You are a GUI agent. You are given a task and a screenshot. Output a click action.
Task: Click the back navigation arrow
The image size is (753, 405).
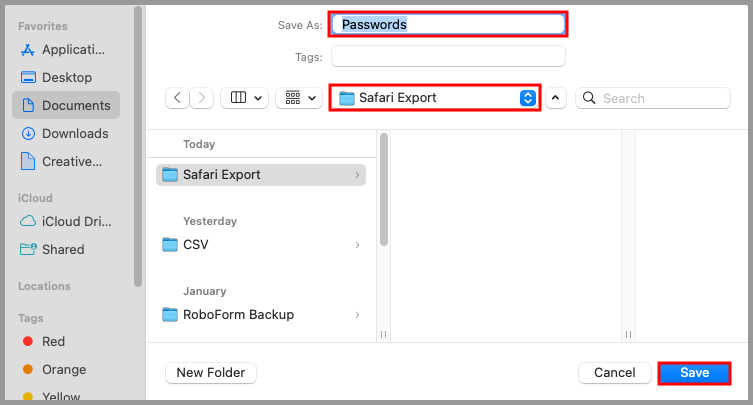coord(178,98)
